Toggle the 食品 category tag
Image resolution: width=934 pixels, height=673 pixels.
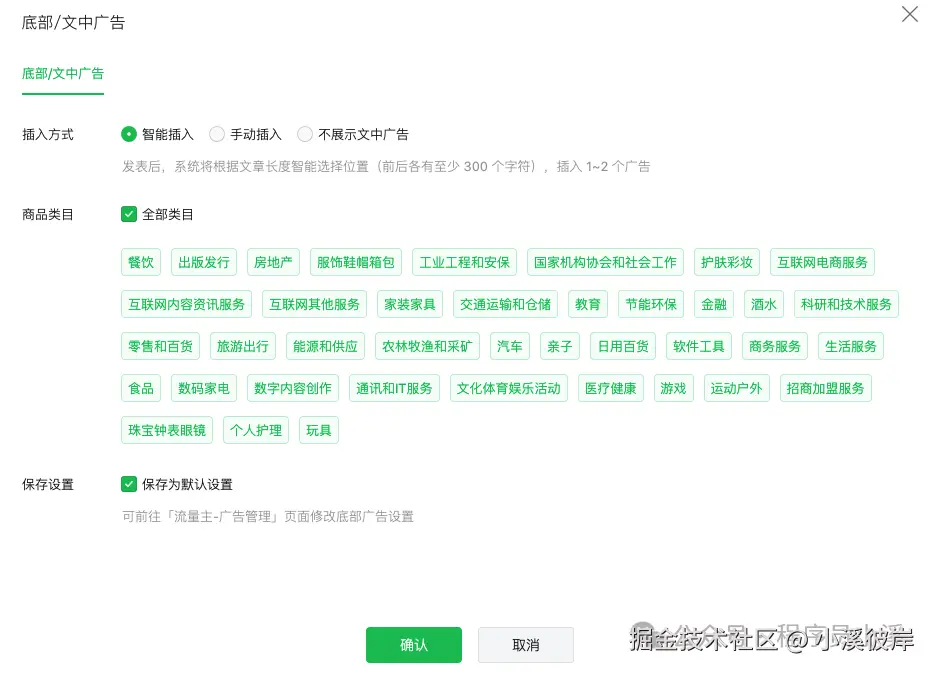coord(140,388)
